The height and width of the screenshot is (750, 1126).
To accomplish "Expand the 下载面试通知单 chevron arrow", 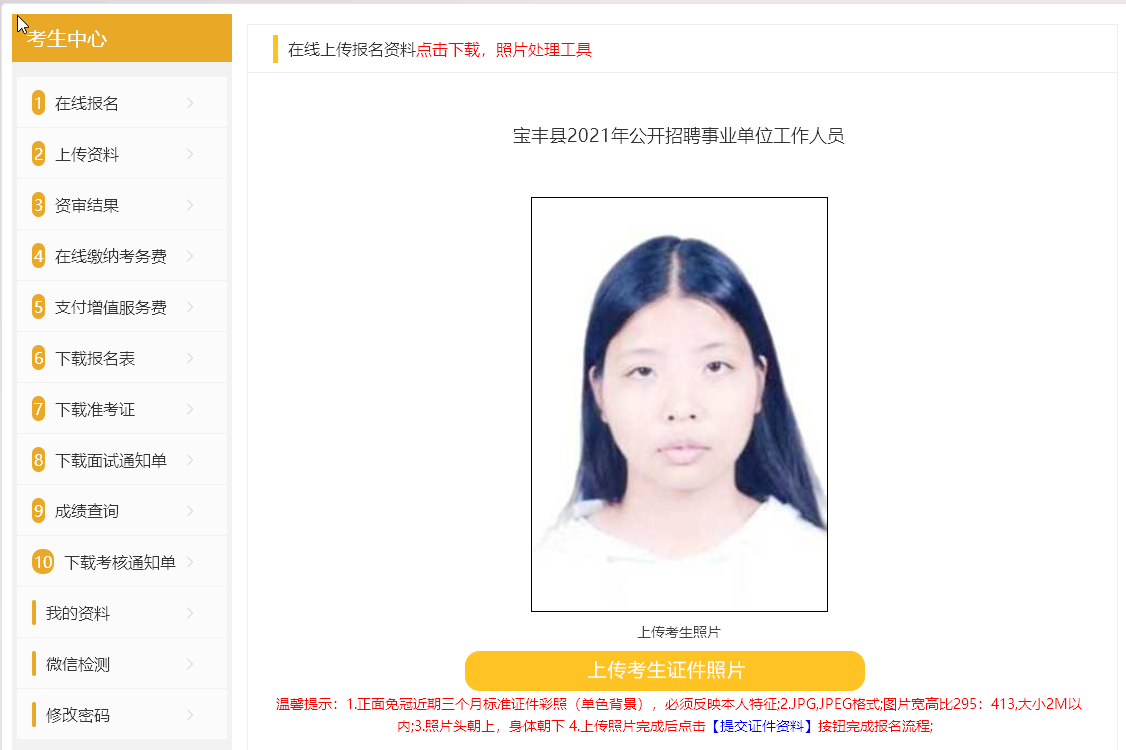I will (x=190, y=460).
